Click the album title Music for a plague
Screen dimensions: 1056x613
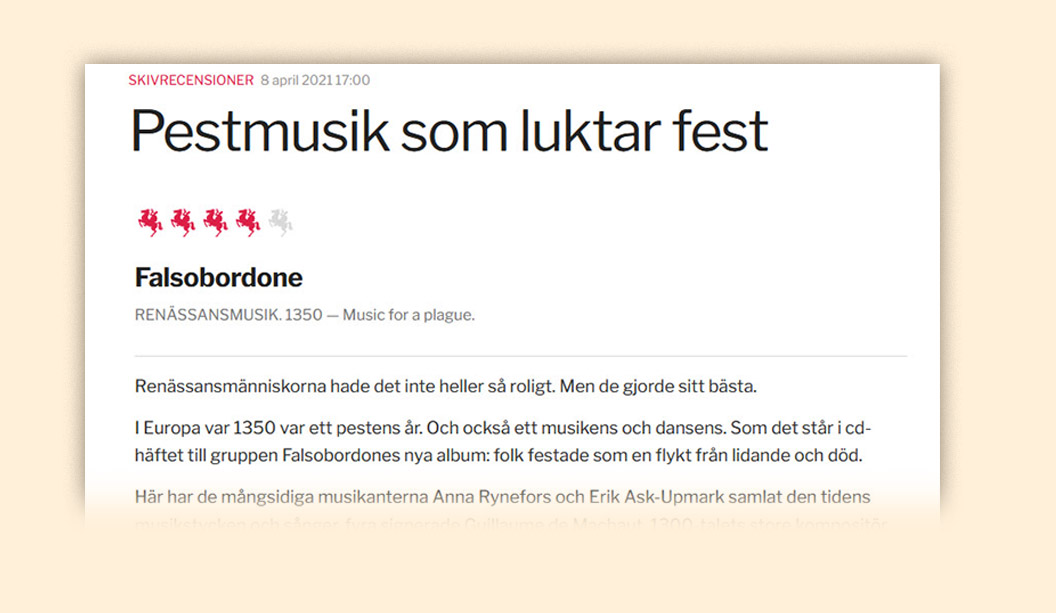[x=408, y=315]
